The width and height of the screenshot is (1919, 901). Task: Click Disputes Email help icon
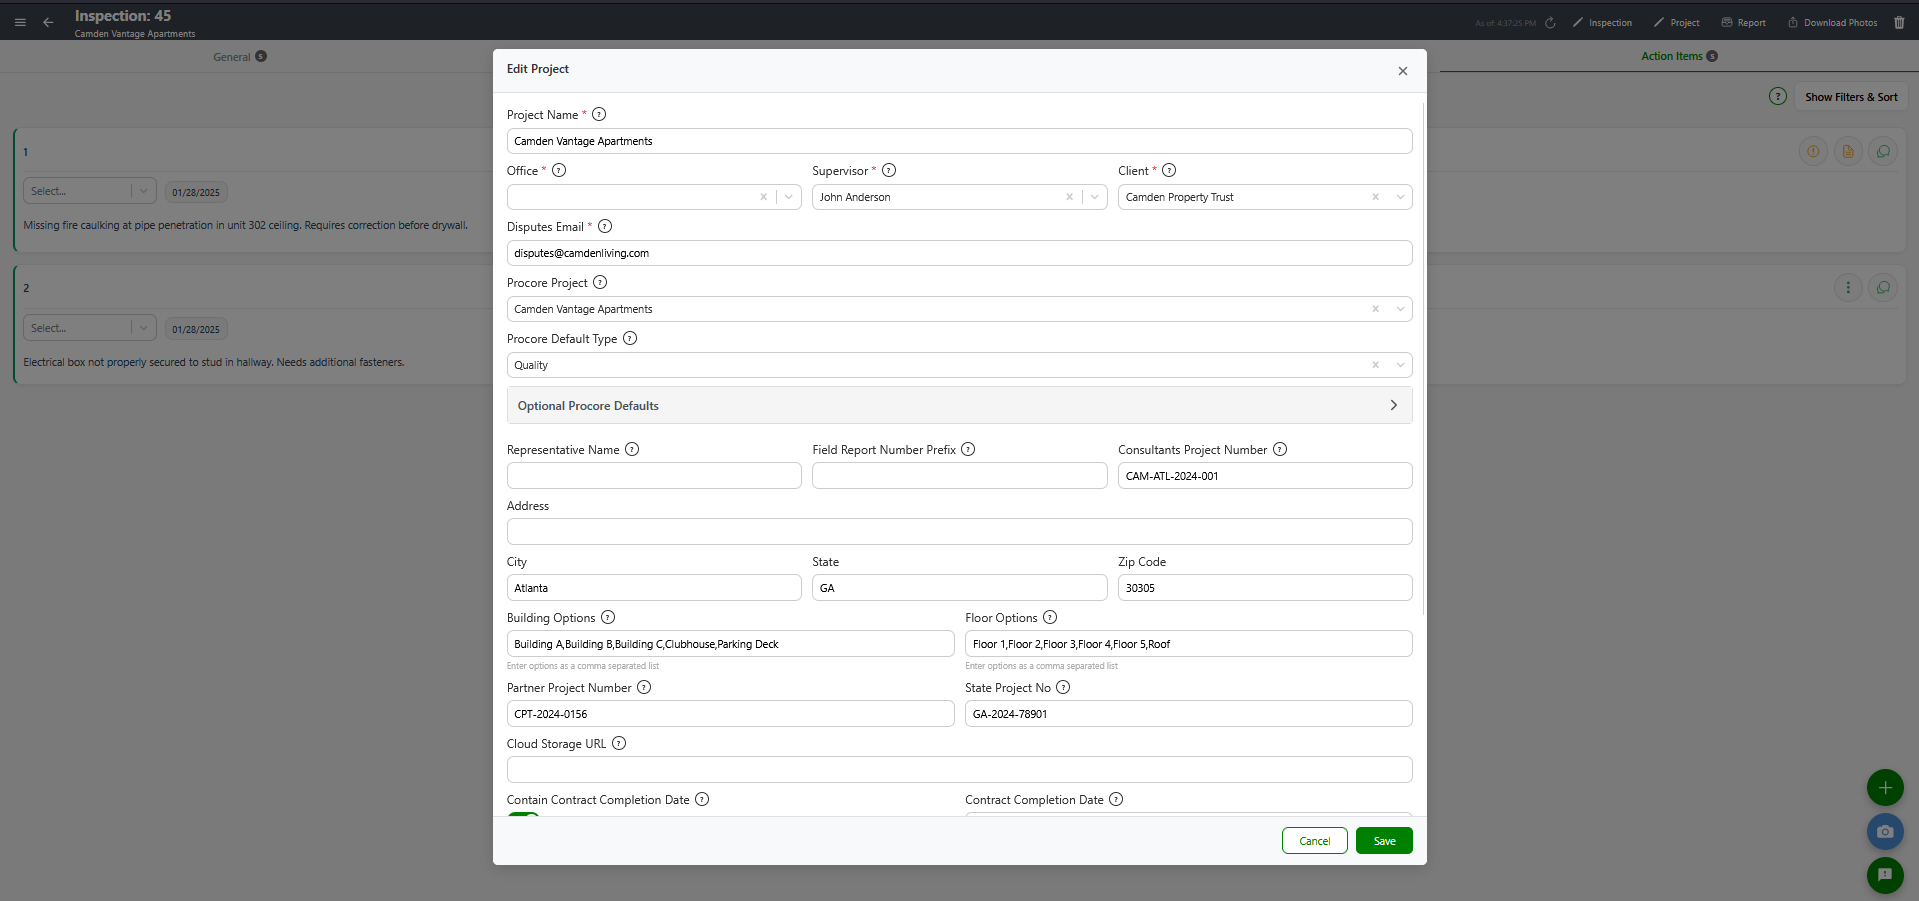click(605, 227)
